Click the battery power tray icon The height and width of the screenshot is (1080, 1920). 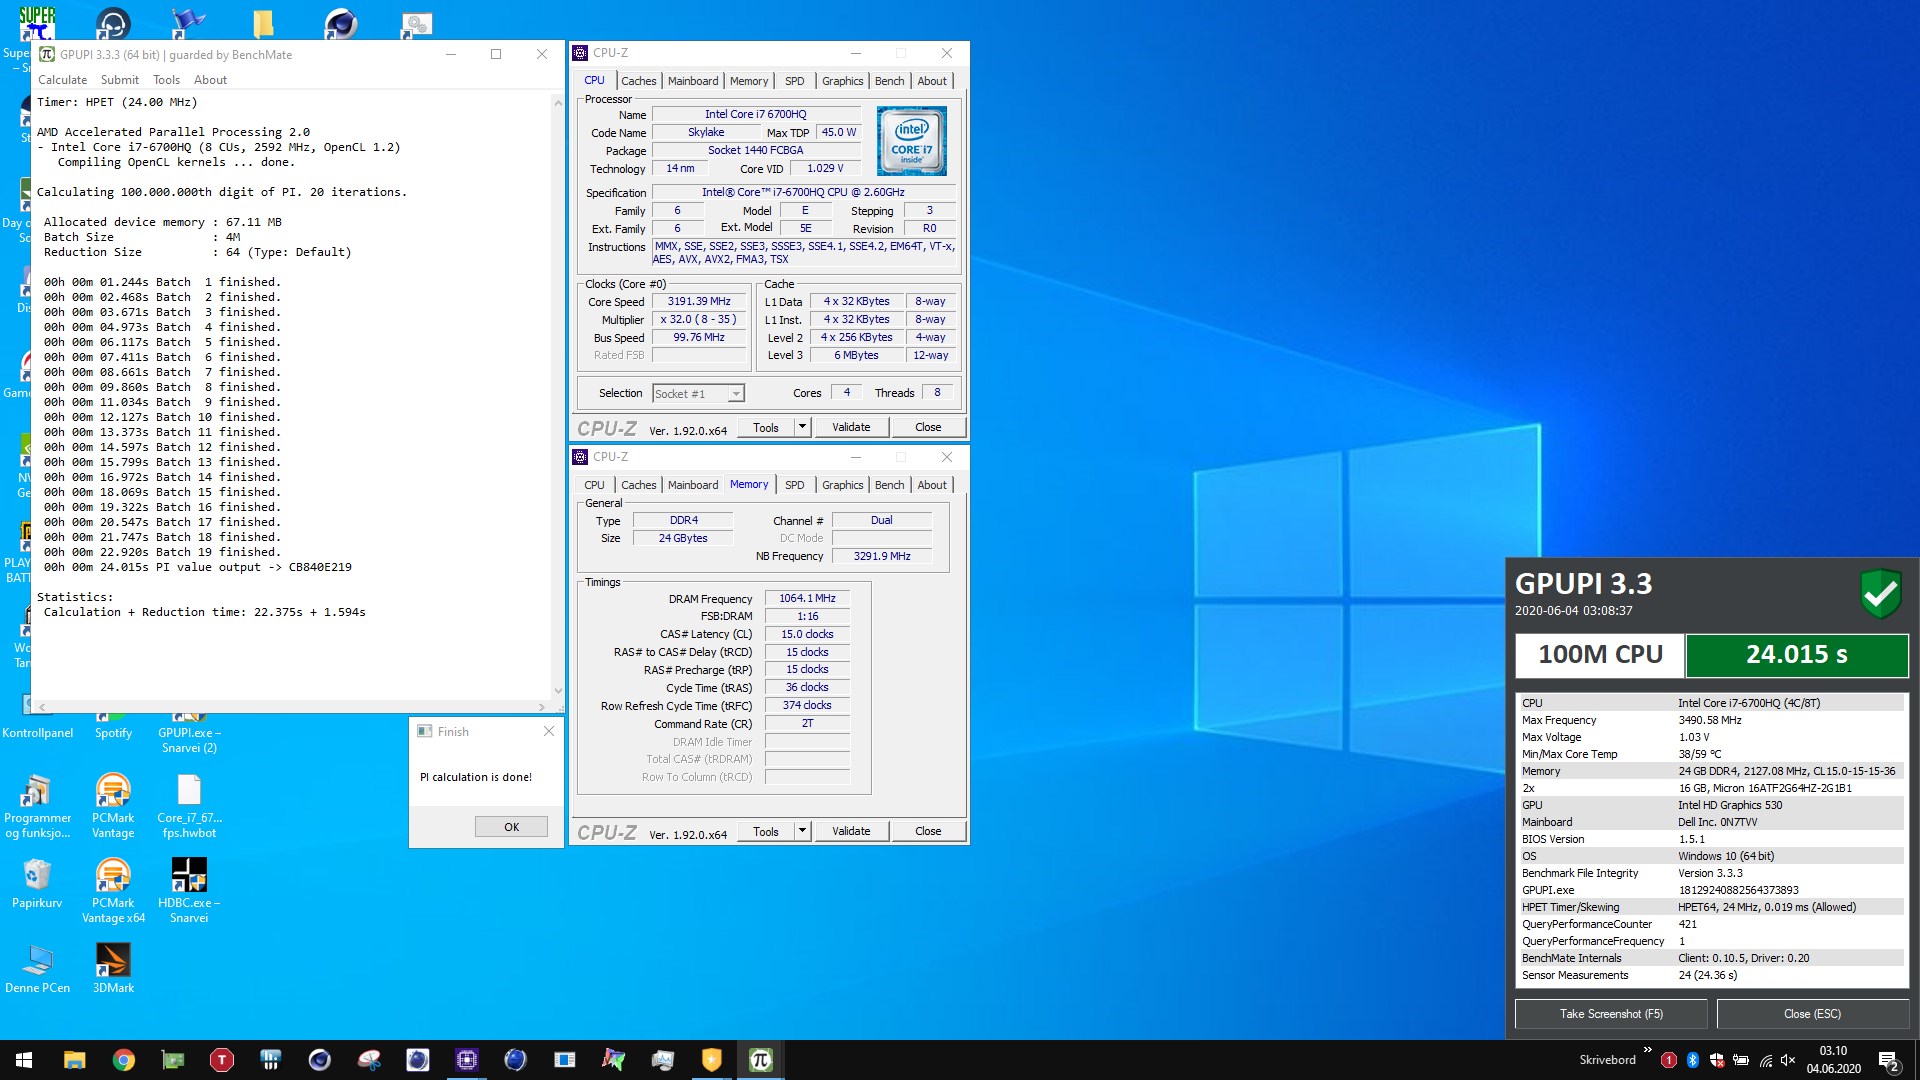(1741, 1060)
